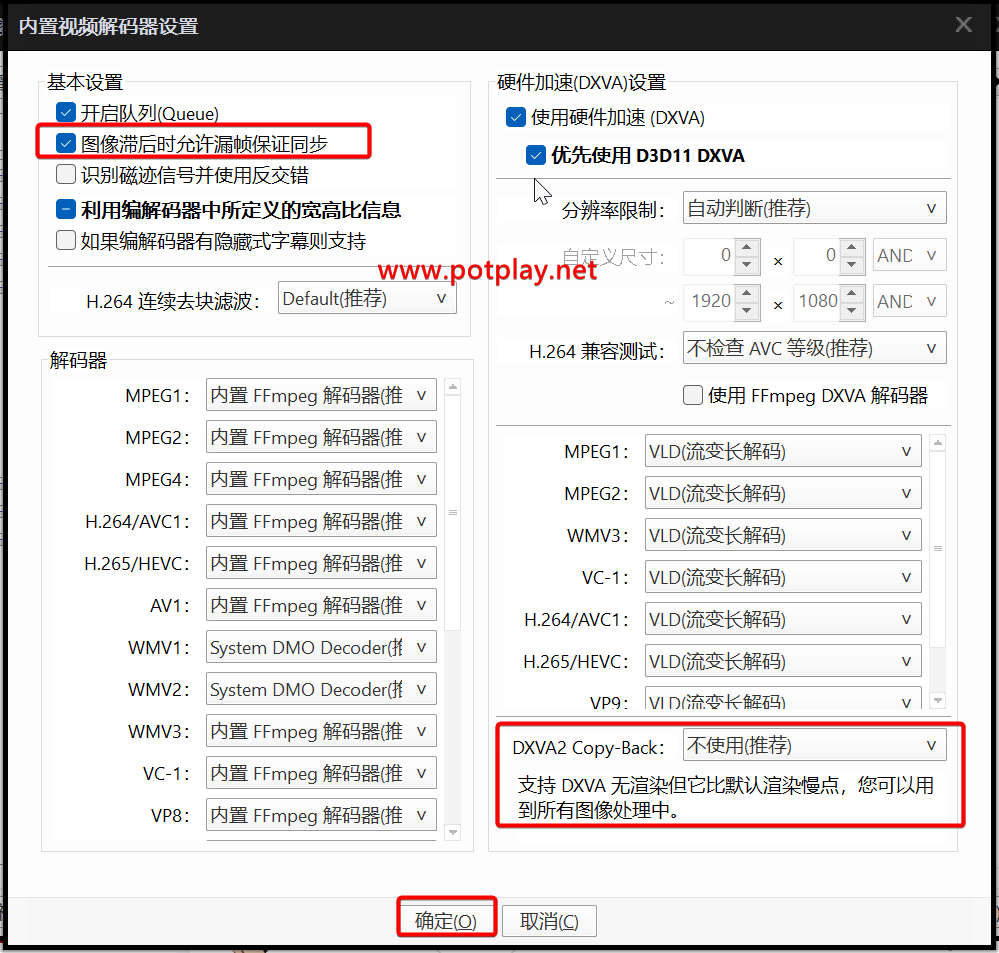Viewport: 999px width, 953px height.
Task: Click up arrow of DXVA codec list scrollbar
Action: point(938,442)
